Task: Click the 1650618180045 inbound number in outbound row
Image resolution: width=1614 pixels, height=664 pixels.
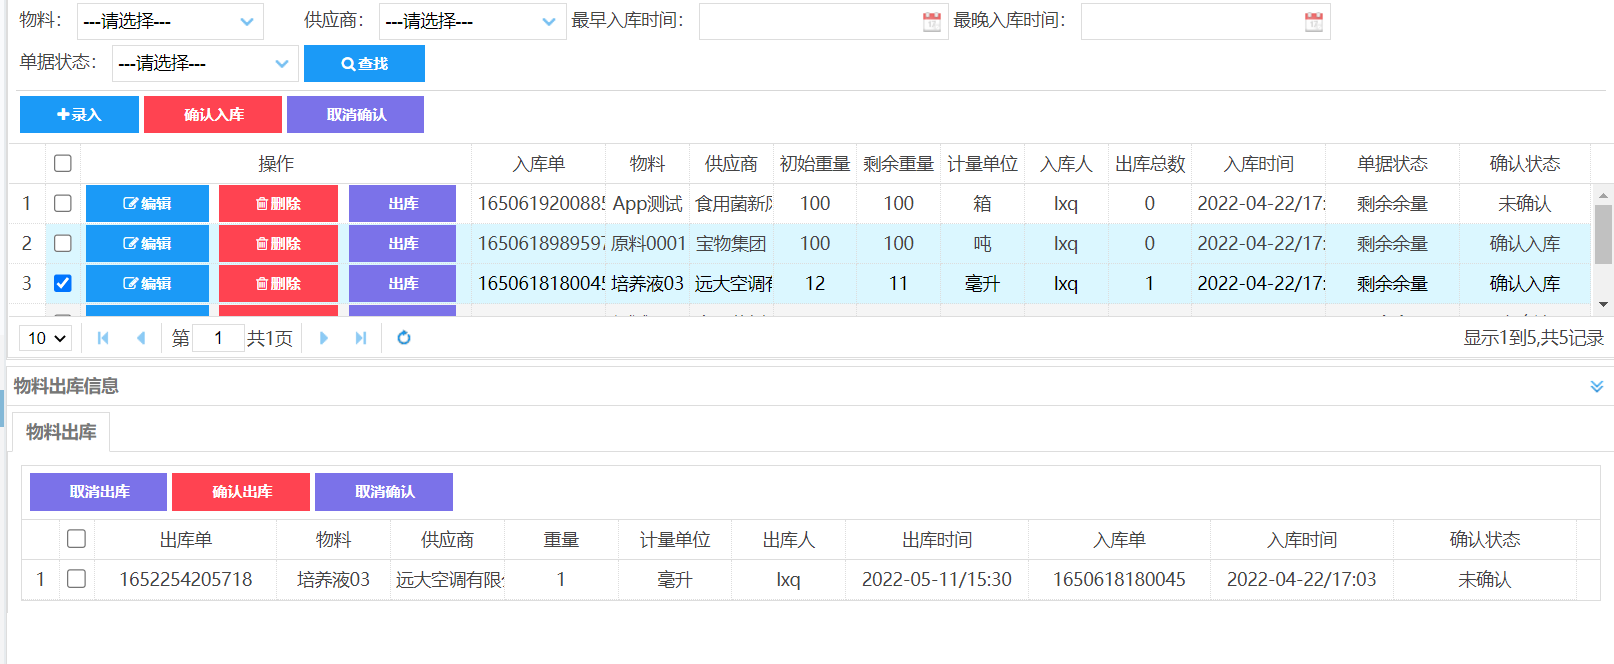Action: [x=1119, y=579]
